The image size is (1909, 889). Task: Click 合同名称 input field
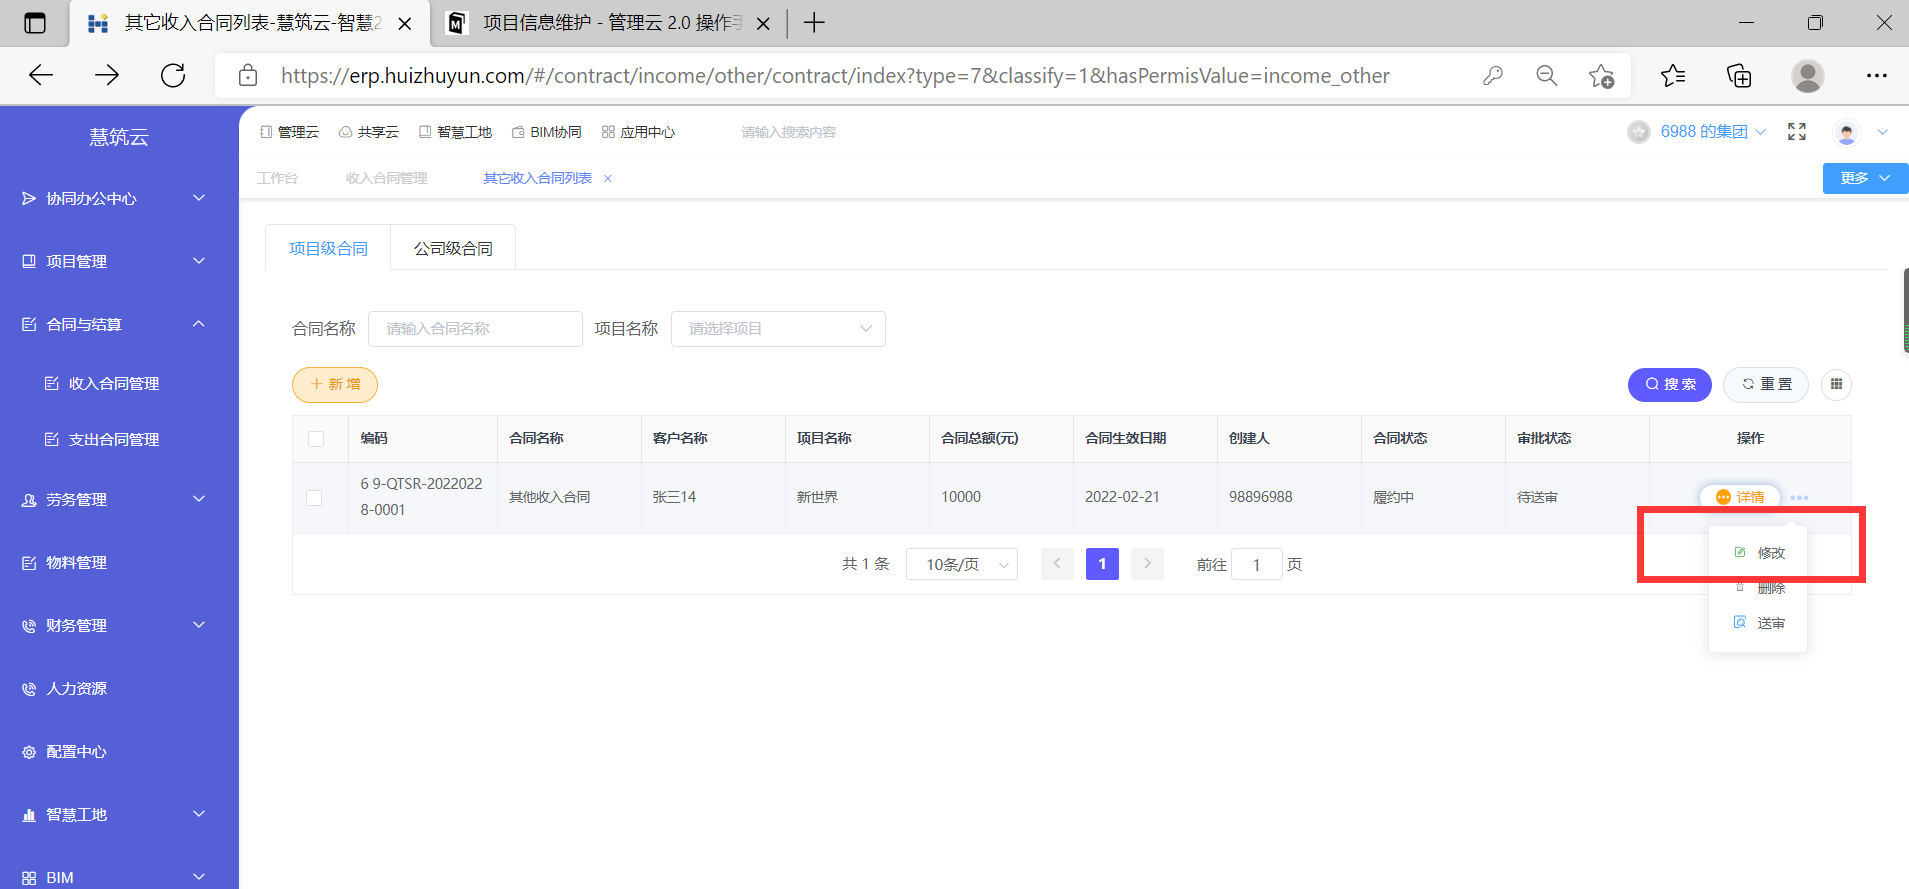(x=475, y=328)
